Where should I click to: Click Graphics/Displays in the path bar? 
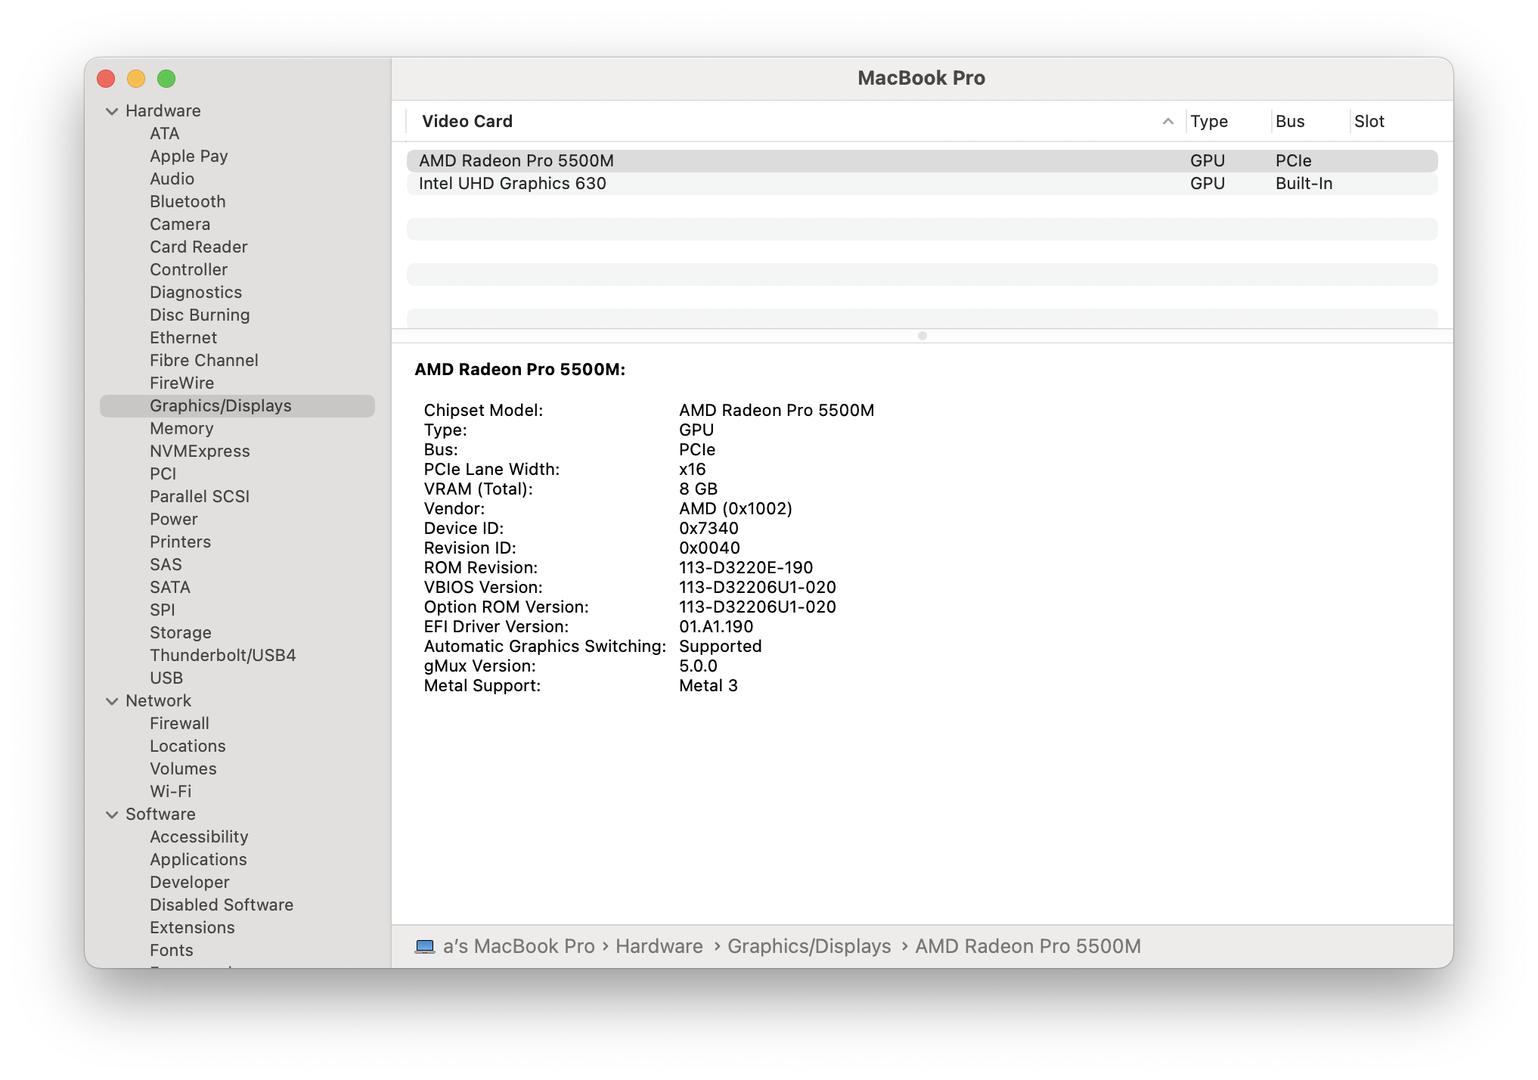click(808, 946)
